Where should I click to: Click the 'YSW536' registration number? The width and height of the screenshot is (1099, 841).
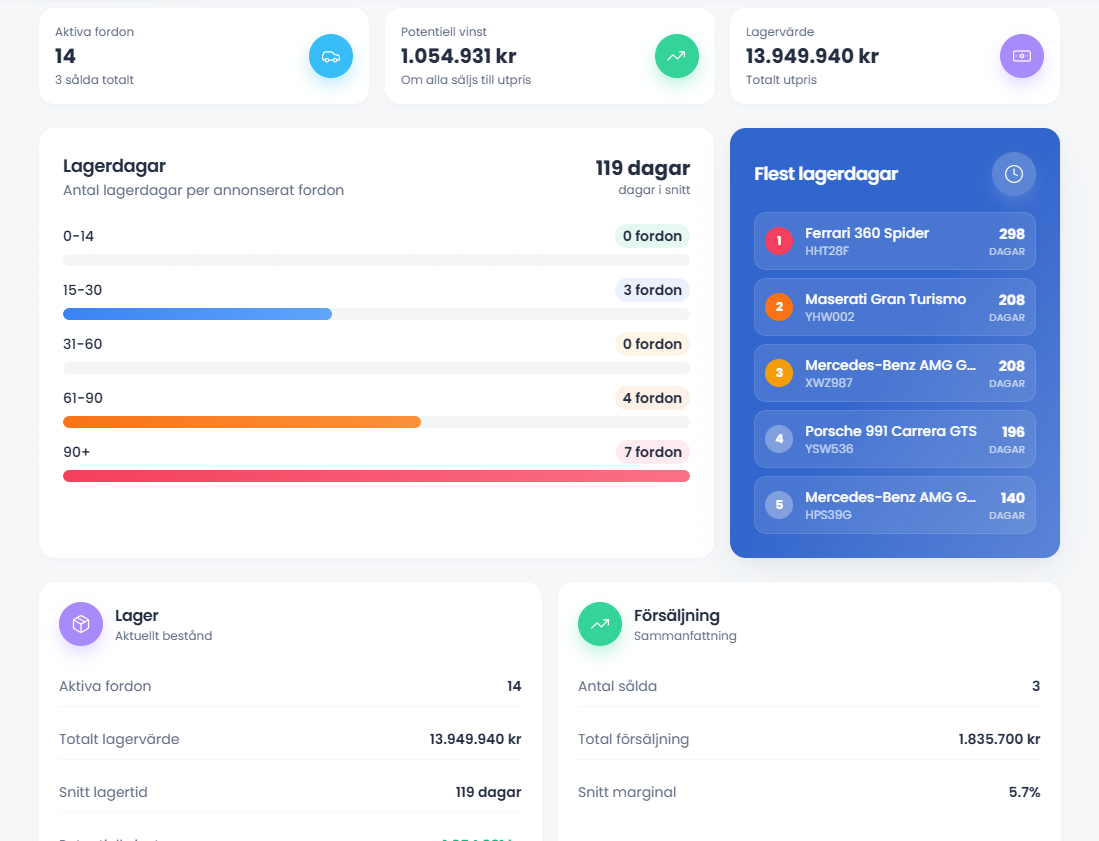point(829,449)
